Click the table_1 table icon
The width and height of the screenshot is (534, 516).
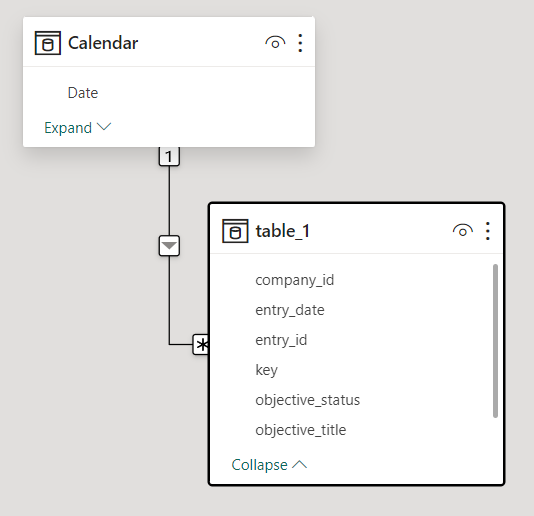click(x=235, y=231)
